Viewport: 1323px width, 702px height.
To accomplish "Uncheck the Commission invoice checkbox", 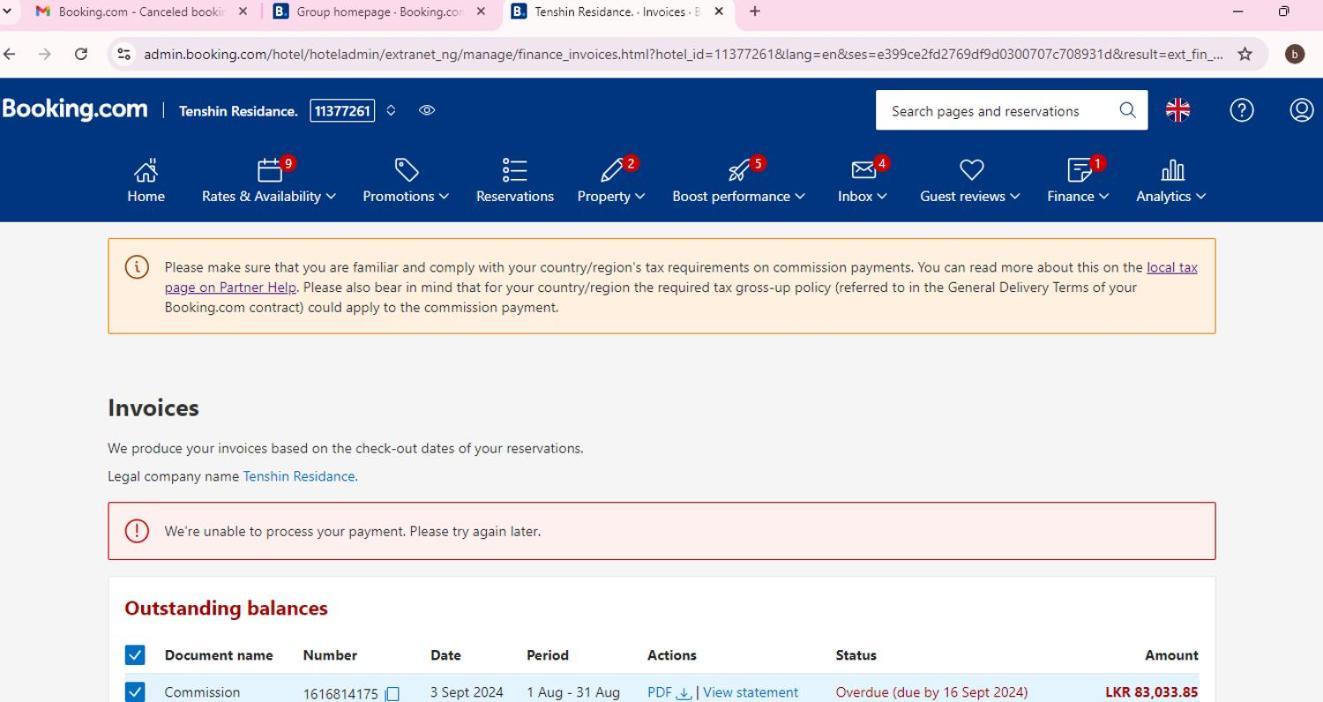I will pos(135,692).
